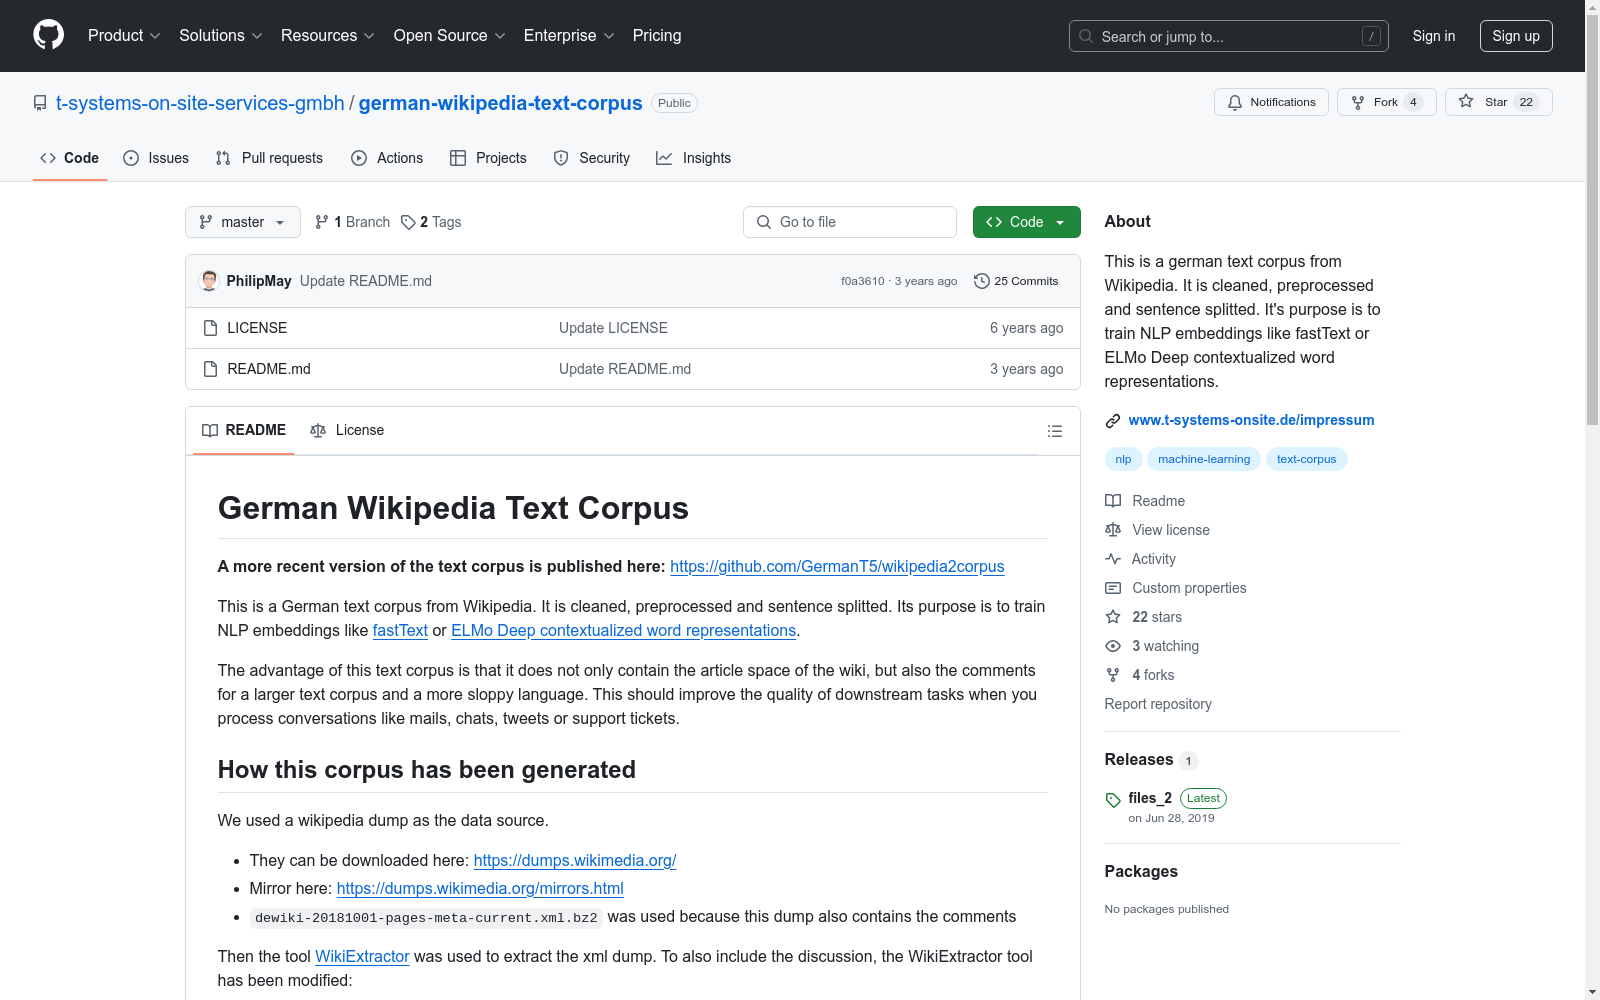Open the Pricing page link

pyautogui.click(x=657, y=35)
